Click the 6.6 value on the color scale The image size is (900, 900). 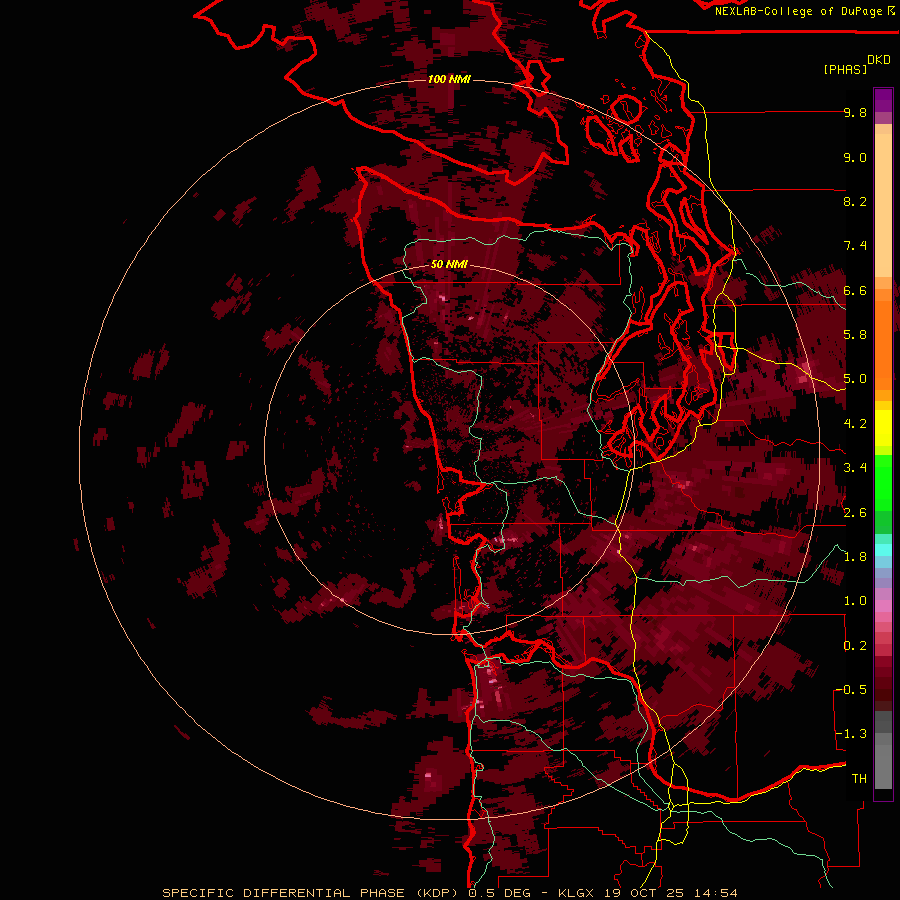855,291
